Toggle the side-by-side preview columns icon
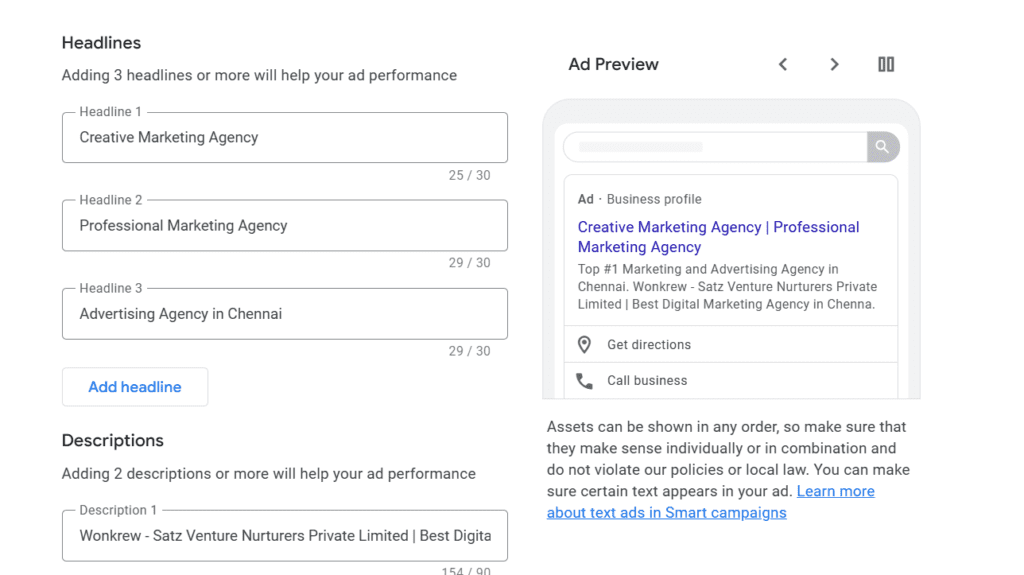Screen dimensions: 1024x575 tap(886, 64)
